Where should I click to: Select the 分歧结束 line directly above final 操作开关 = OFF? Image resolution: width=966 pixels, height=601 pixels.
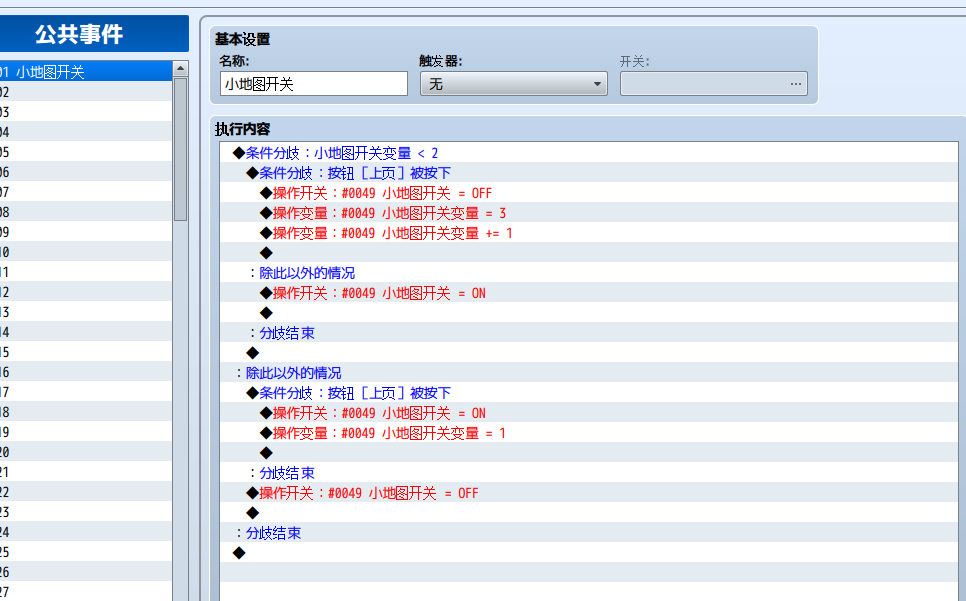588,473
